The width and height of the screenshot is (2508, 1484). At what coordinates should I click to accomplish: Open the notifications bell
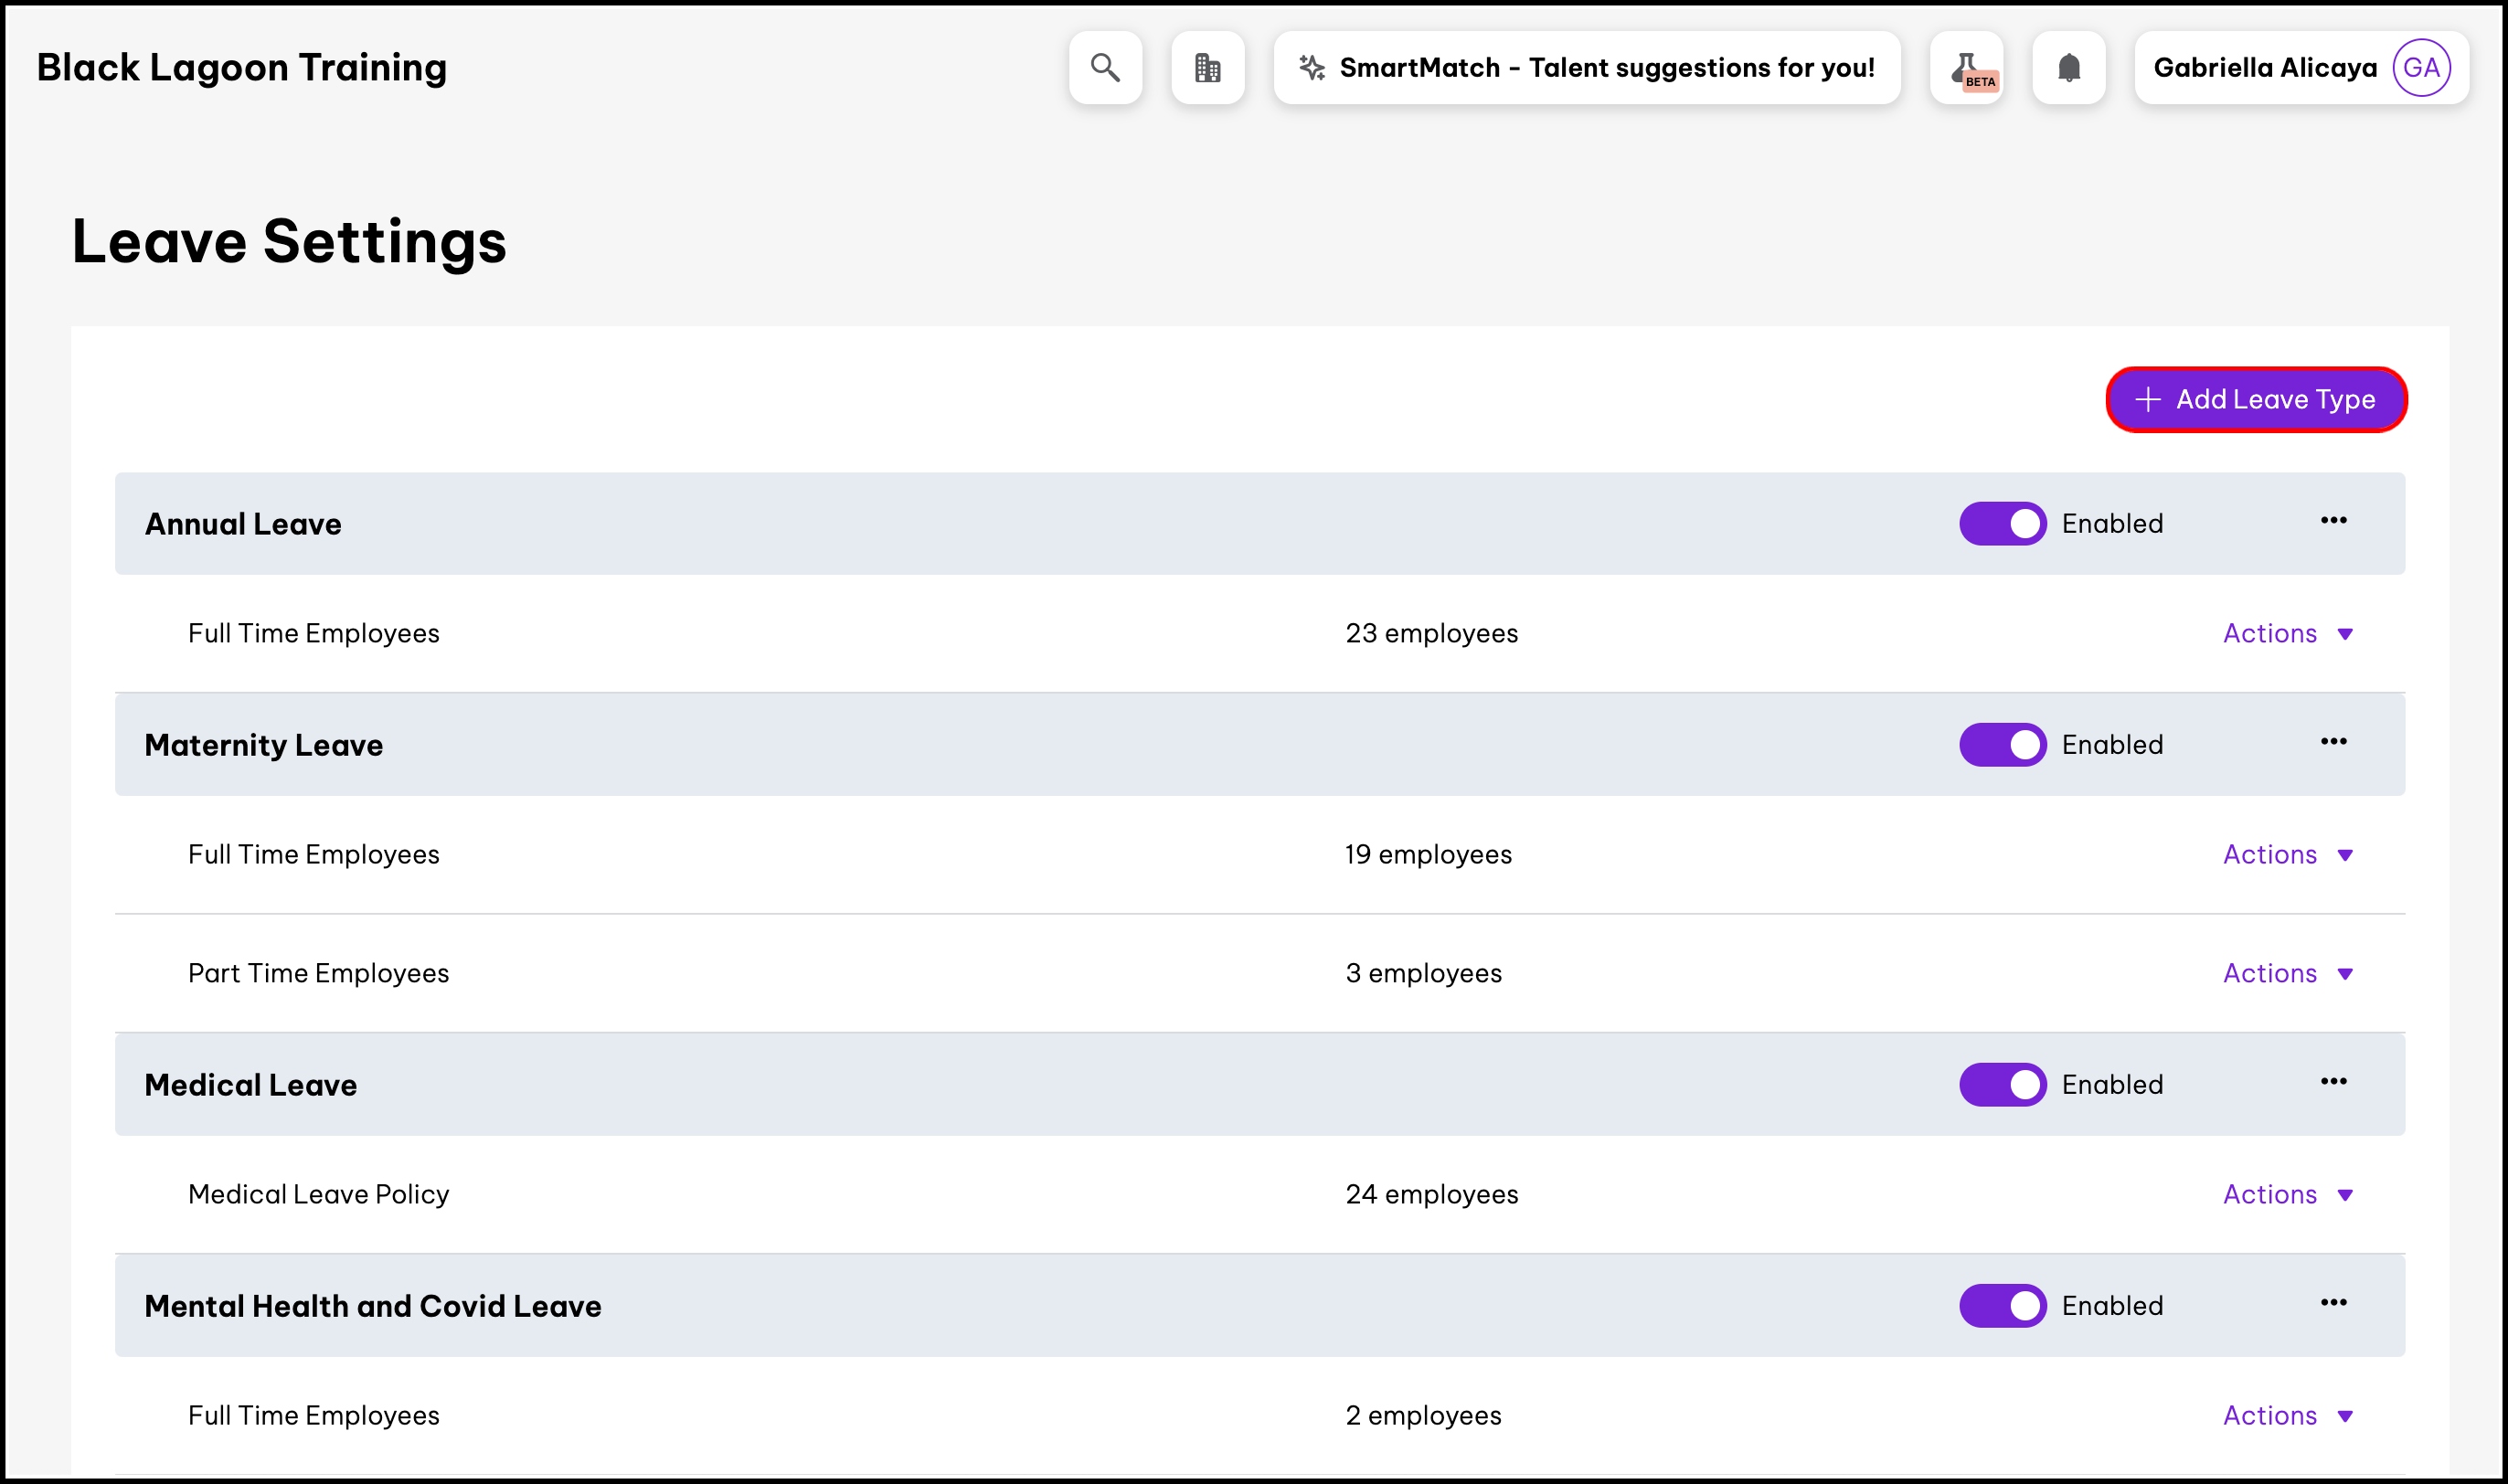(2068, 67)
